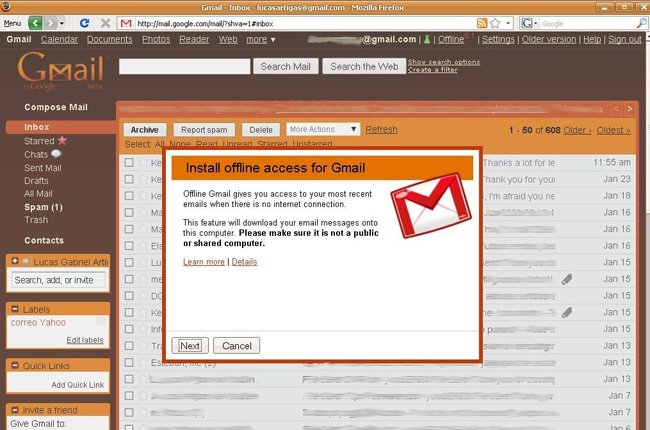
Task: Open Reader from the top navigation
Action: 194,39
